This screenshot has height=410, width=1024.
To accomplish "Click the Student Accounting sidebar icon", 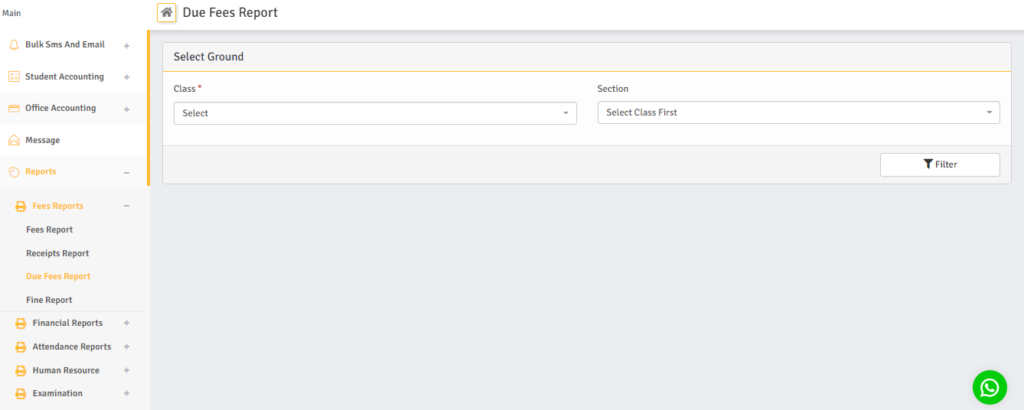I will point(14,77).
